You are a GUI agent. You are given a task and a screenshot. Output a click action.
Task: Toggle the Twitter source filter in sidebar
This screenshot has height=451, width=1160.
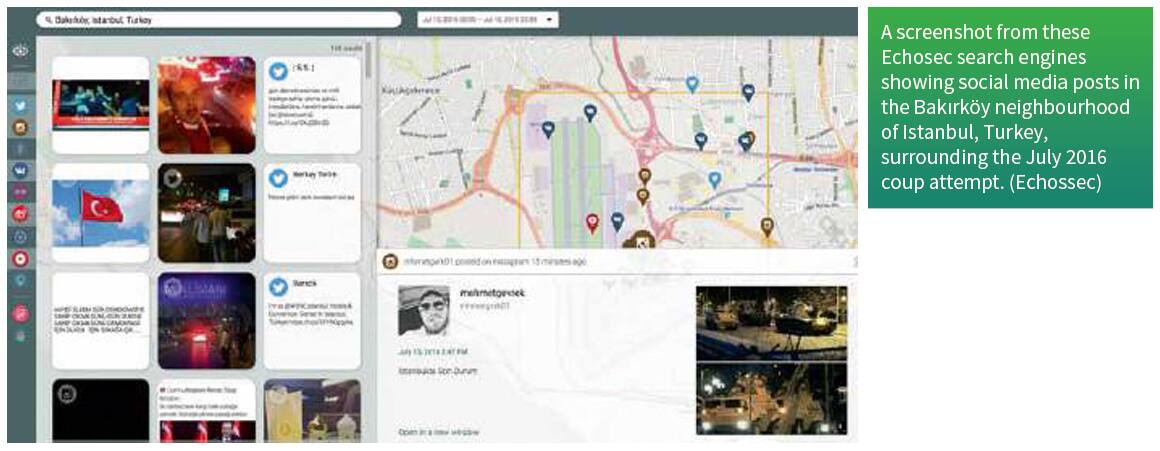pyautogui.click(x=21, y=106)
